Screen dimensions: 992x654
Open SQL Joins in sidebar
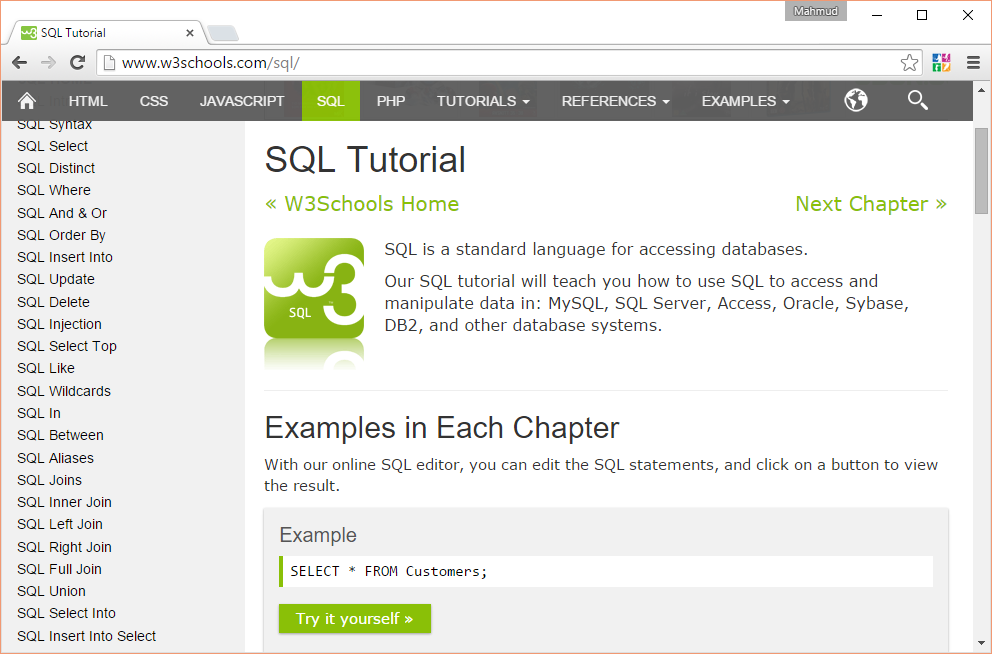(49, 480)
